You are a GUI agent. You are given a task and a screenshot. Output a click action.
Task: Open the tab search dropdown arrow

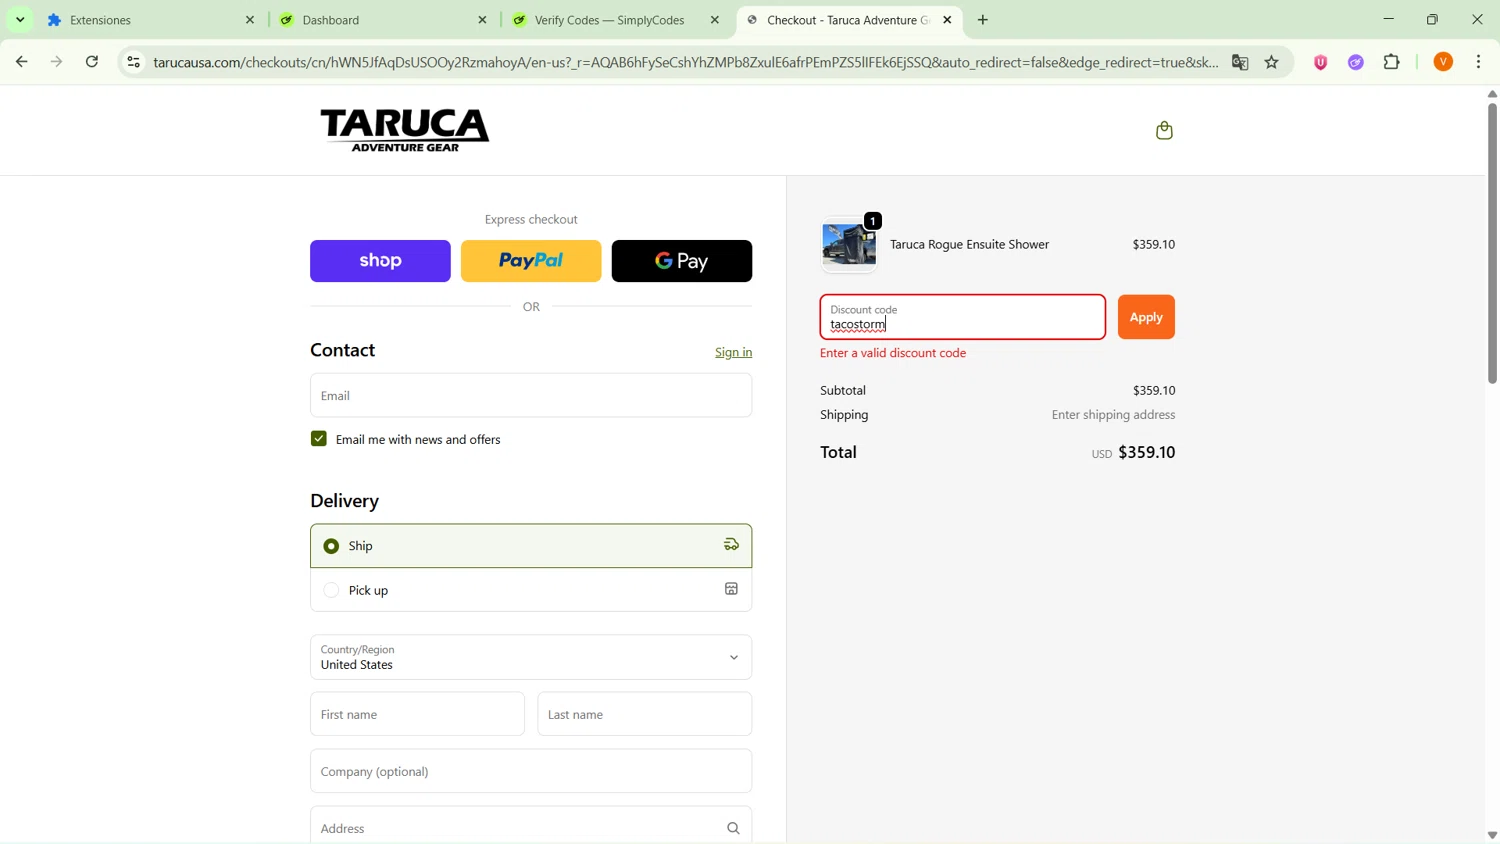point(20,20)
